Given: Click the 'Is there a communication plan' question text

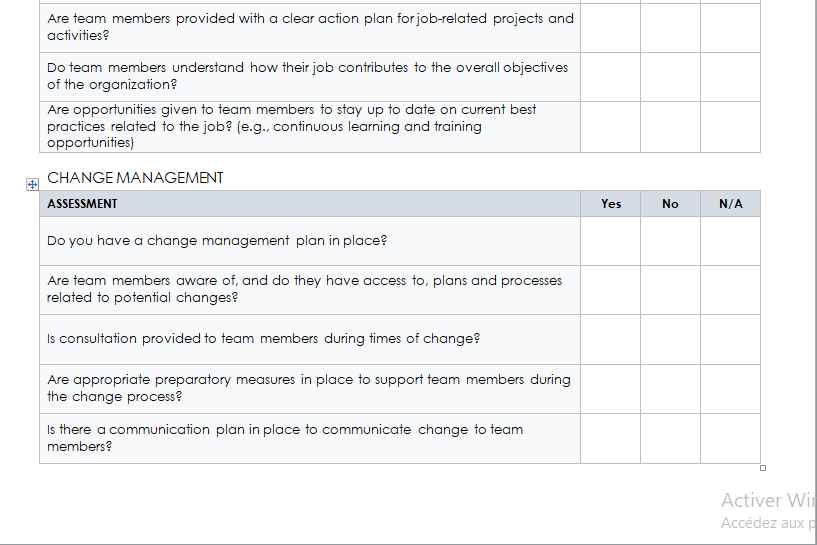Looking at the screenshot, I should coord(285,438).
